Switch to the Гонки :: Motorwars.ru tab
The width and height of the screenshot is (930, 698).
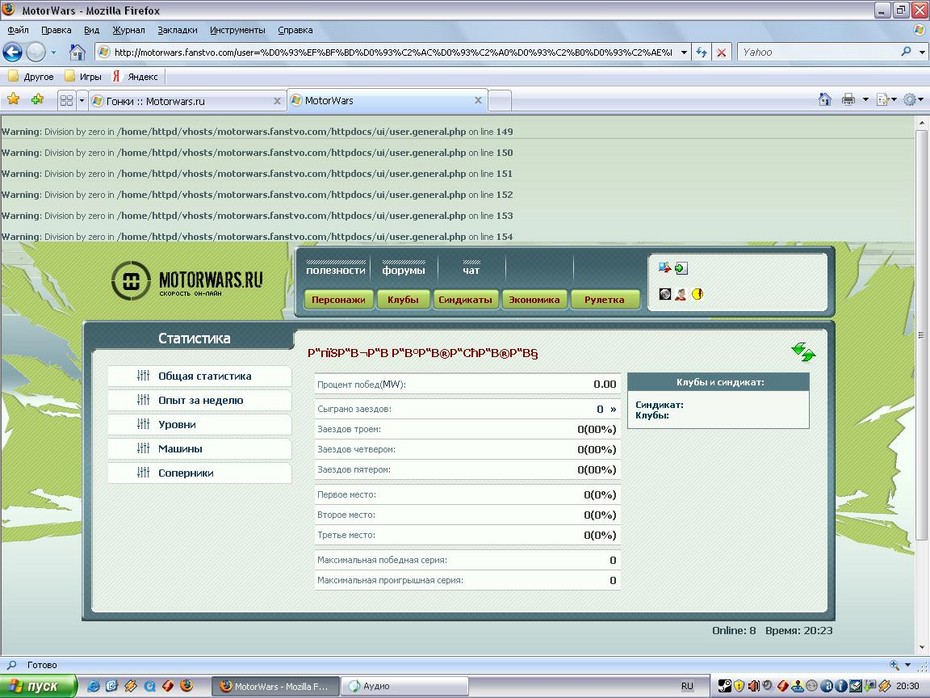[187, 101]
